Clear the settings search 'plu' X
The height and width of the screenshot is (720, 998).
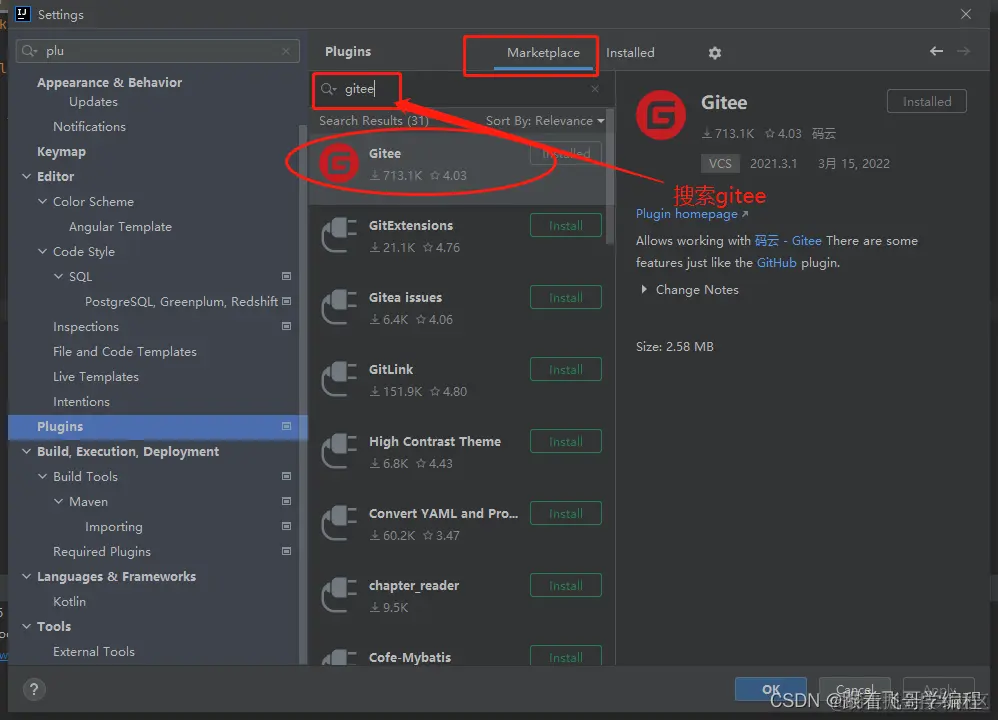tap(286, 51)
